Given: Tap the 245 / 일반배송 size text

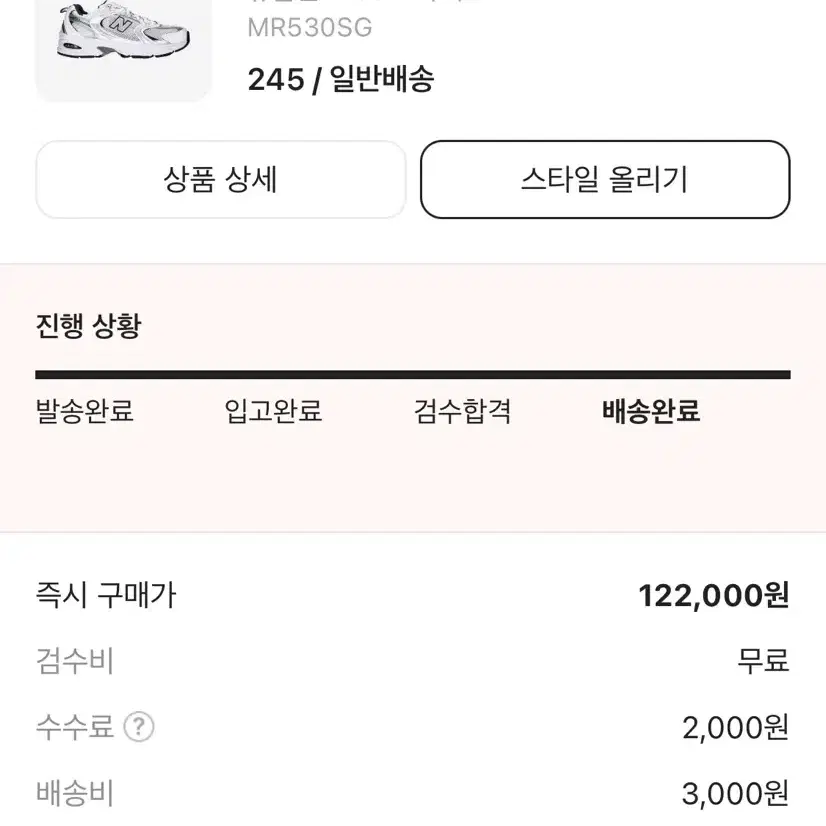Looking at the screenshot, I should (x=341, y=80).
